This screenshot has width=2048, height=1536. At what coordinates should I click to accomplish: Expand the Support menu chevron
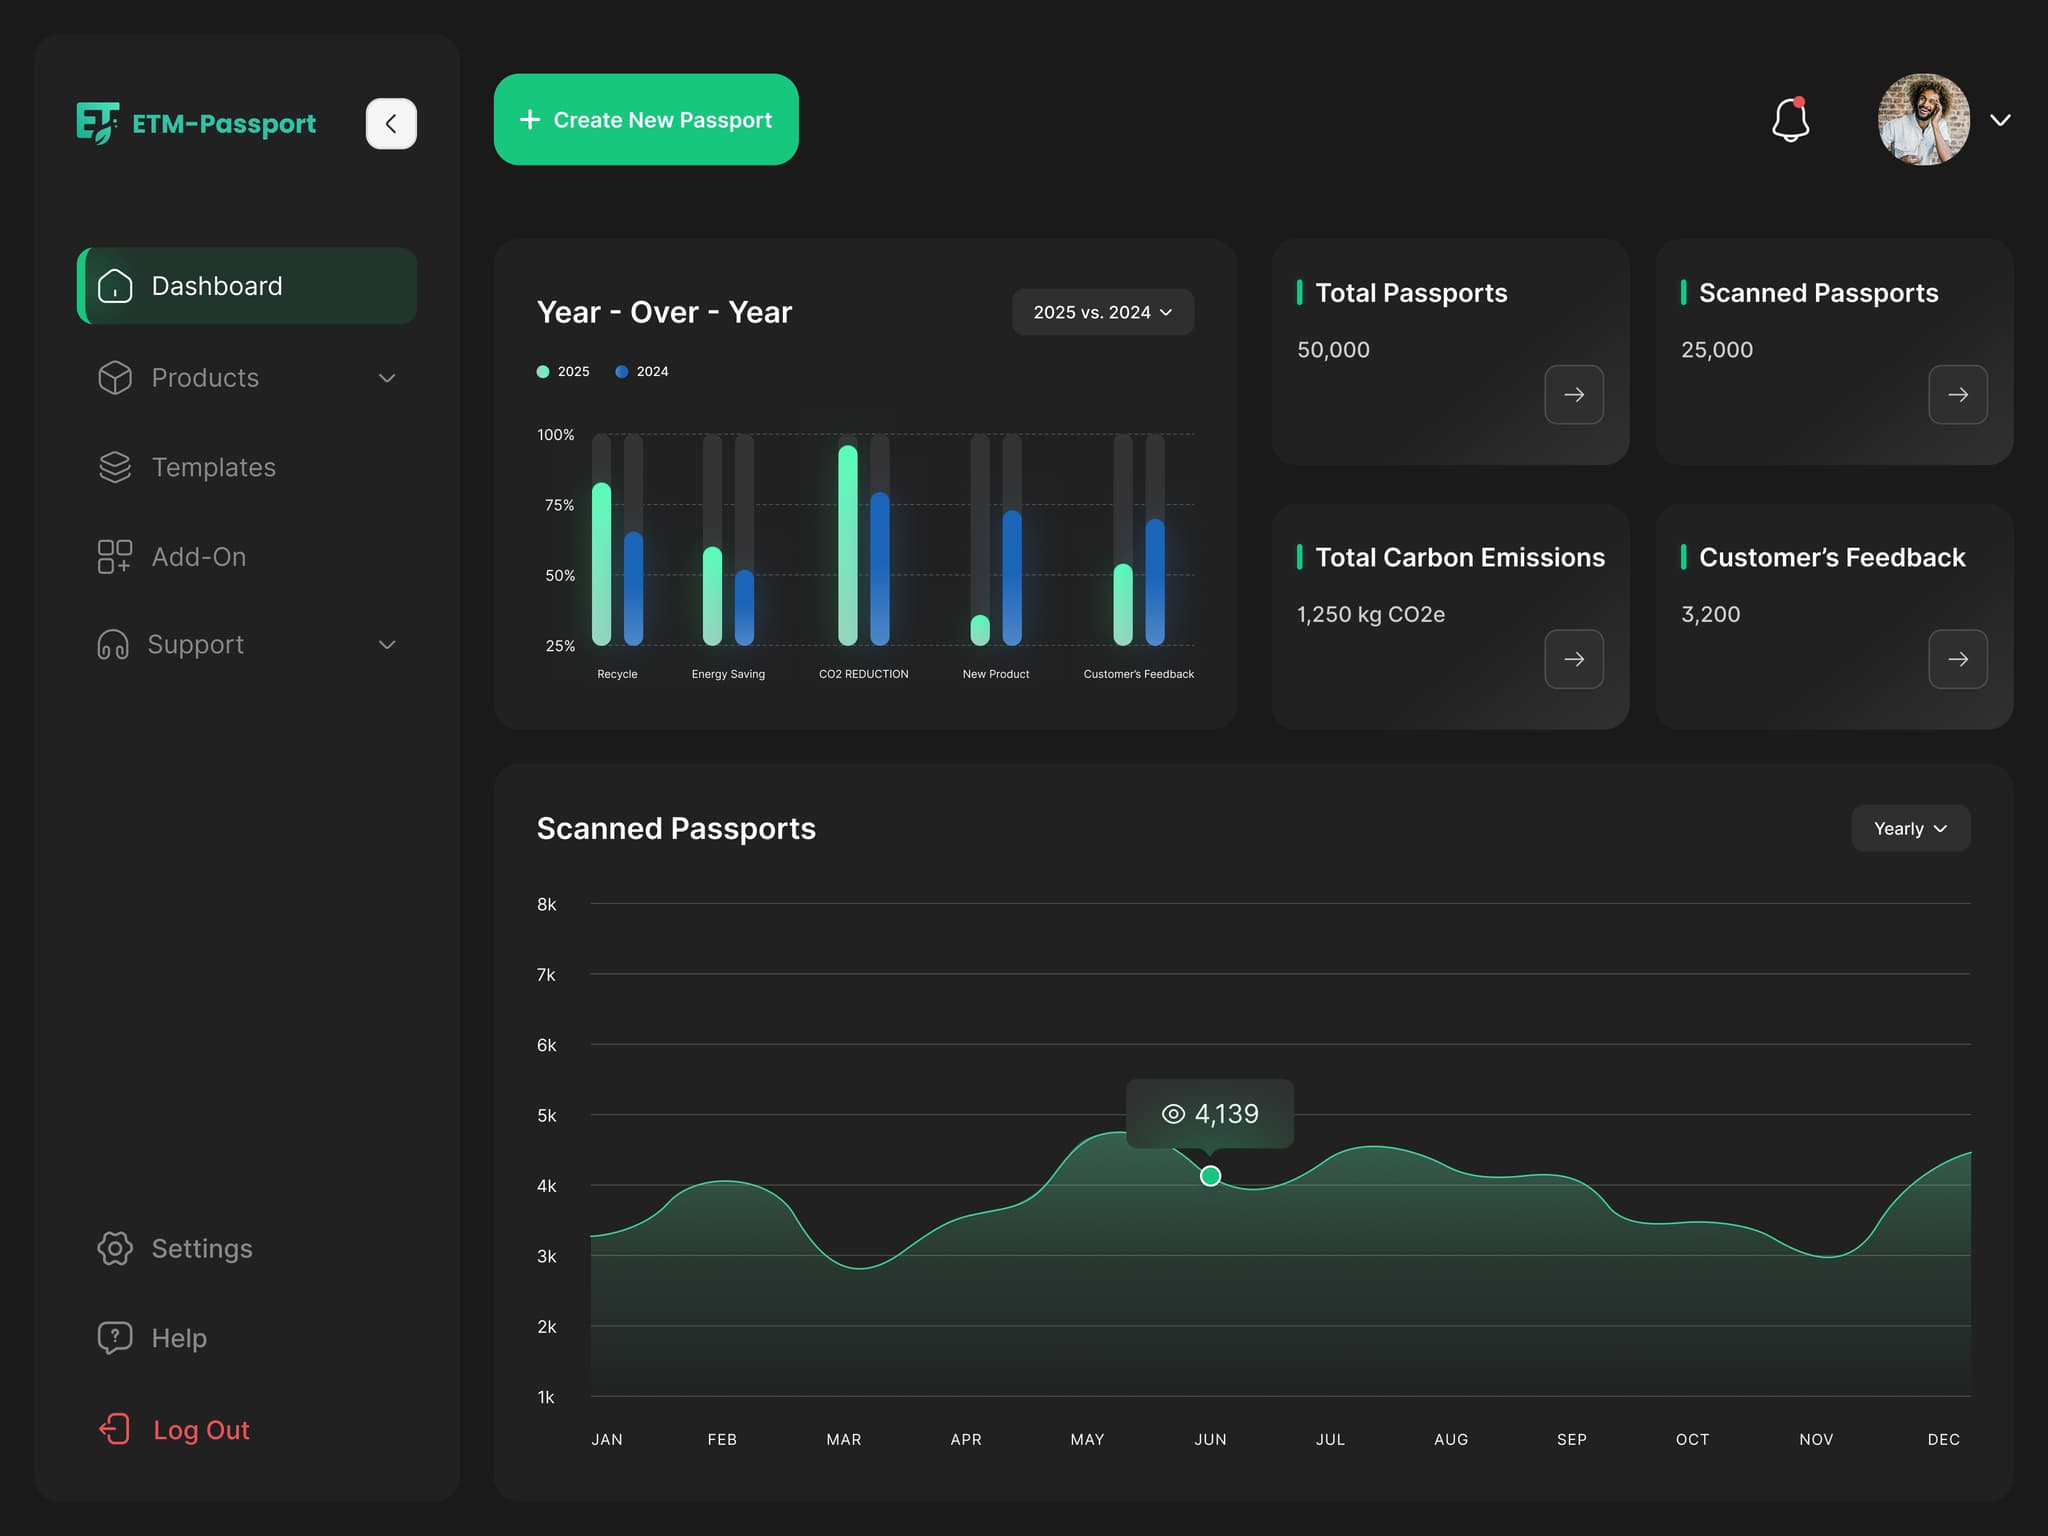click(387, 645)
